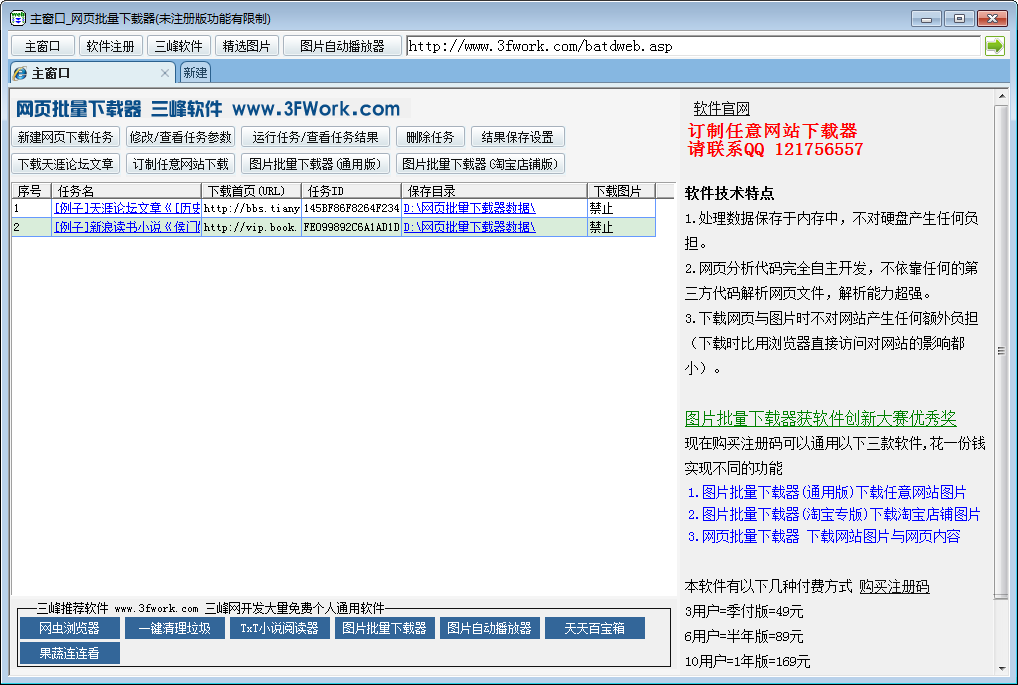This screenshot has height=685, width=1018.
Task: Open 精选图片 from toolbar
Action: coord(247,46)
